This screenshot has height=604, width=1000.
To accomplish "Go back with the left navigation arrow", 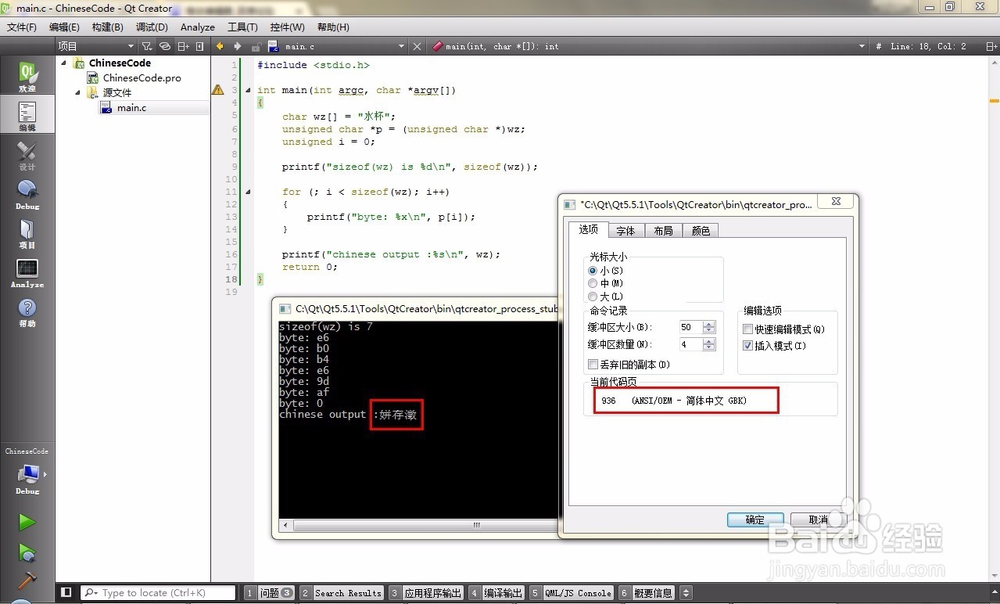I will (220, 46).
